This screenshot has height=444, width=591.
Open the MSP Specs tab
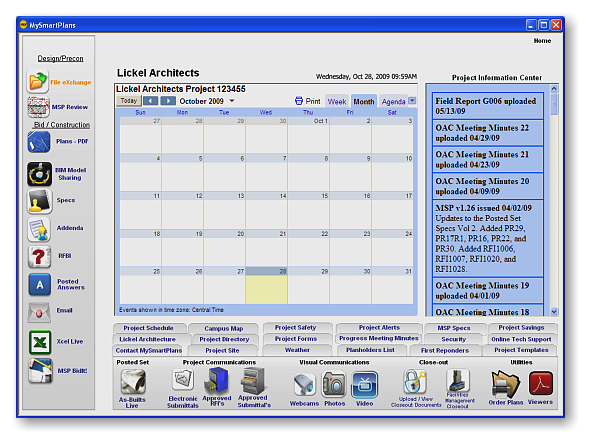[454, 328]
